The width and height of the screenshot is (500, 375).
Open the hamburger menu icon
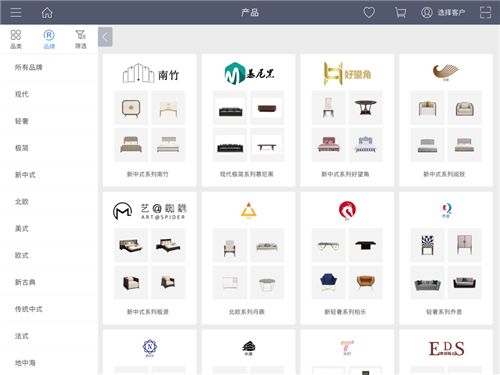pyautogui.click(x=16, y=13)
